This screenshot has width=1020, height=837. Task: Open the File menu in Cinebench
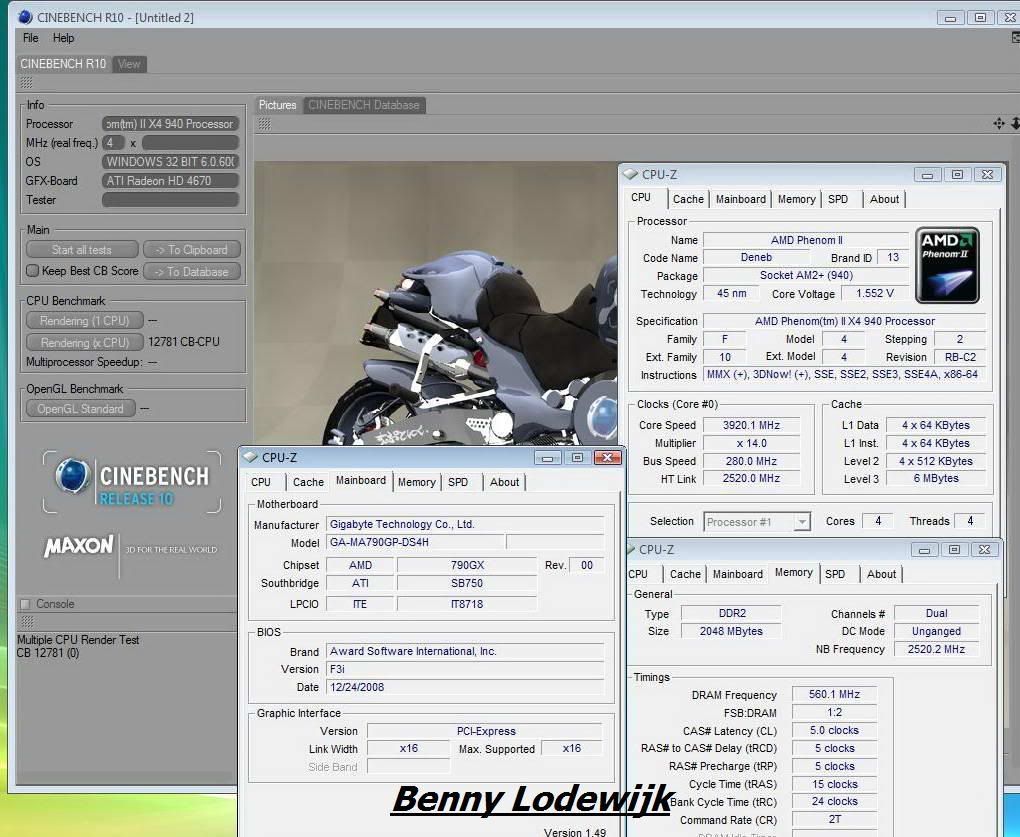31,38
